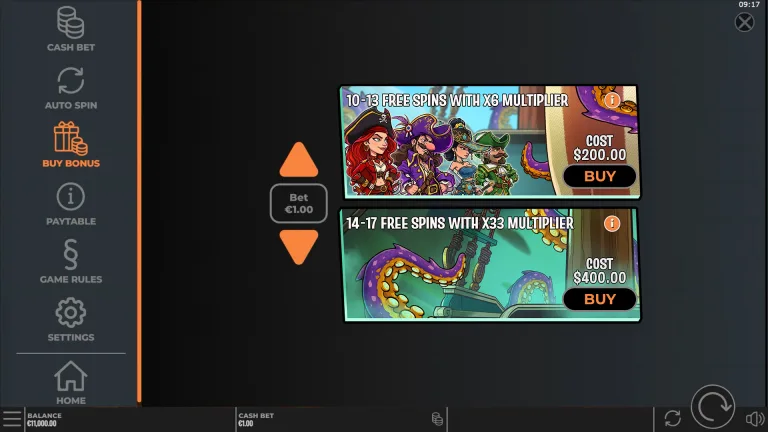Open Game Rules section symbol
The height and width of the screenshot is (432, 768).
[x=71, y=254]
